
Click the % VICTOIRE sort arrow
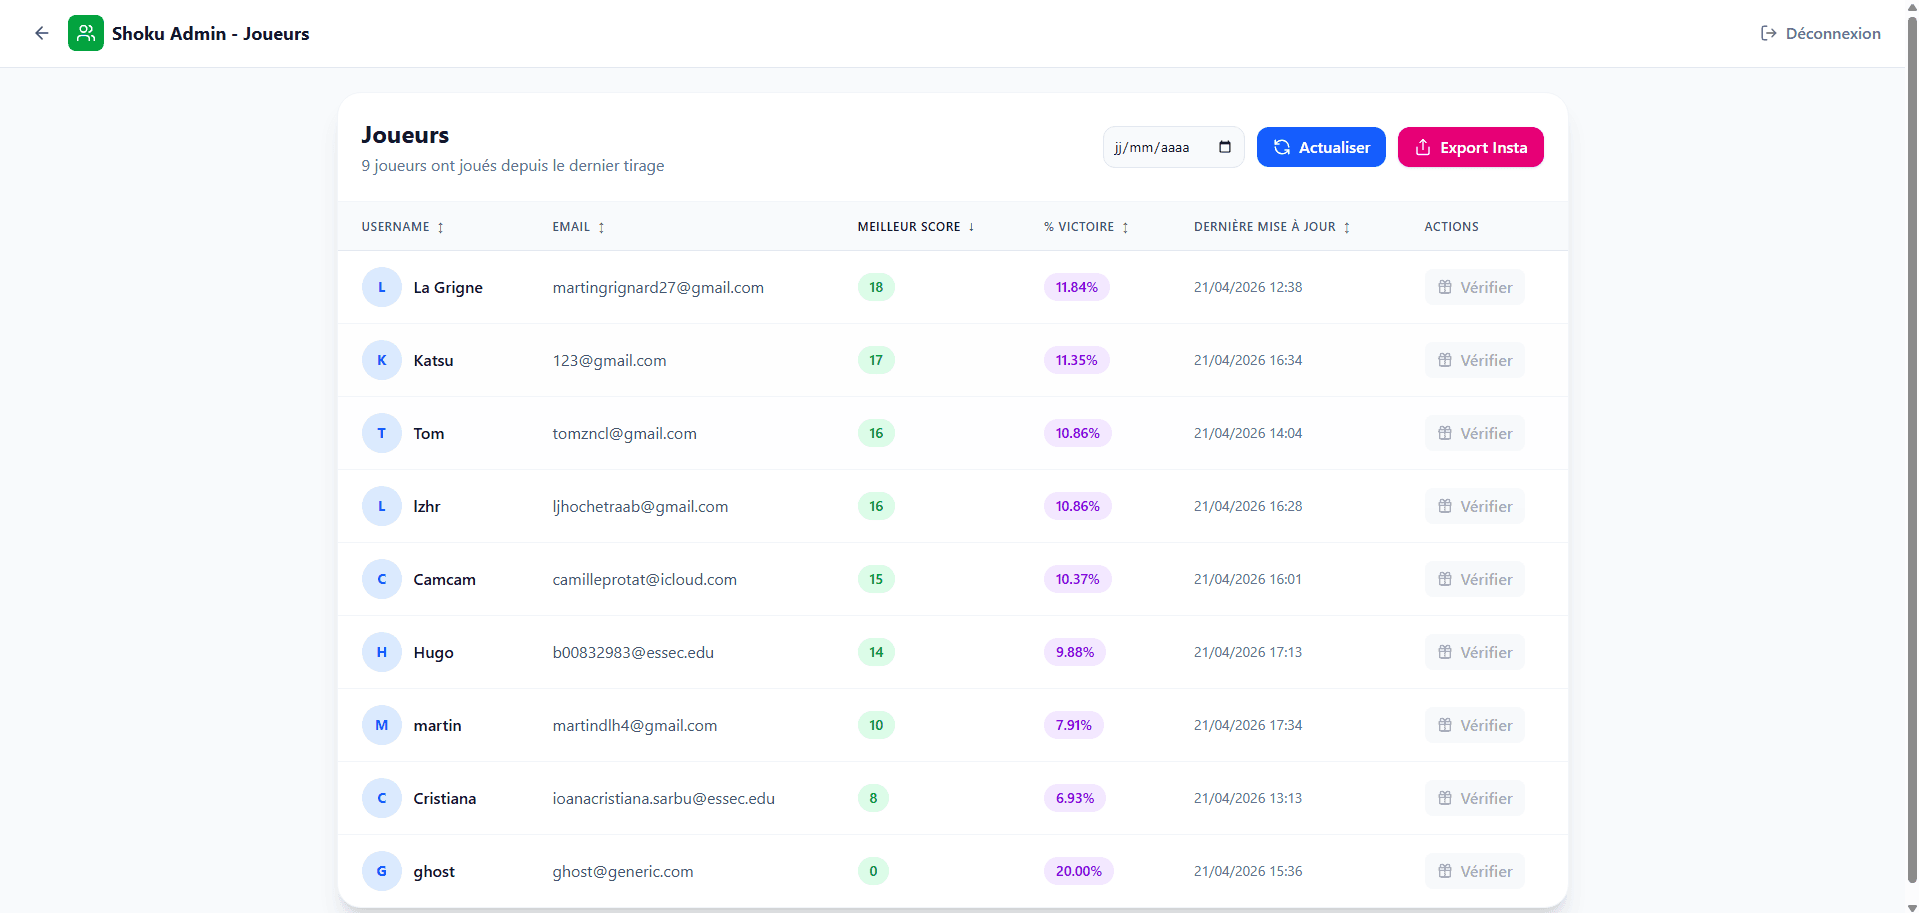[x=1125, y=227]
